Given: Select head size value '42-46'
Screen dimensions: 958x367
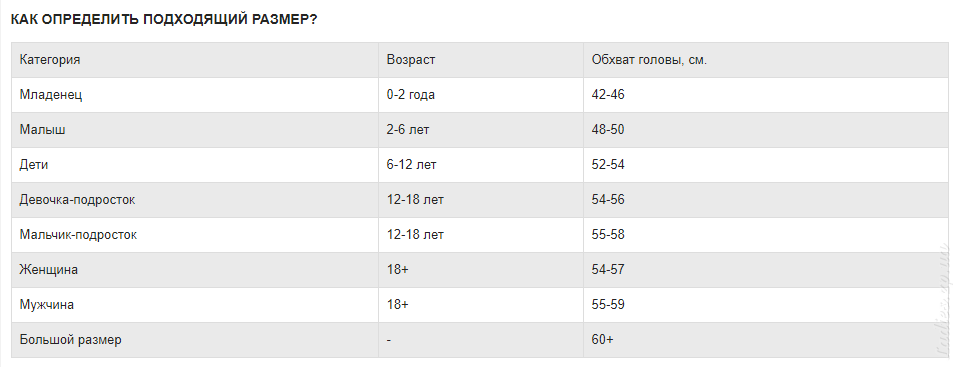Looking at the screenshot, I should [608, 95].
